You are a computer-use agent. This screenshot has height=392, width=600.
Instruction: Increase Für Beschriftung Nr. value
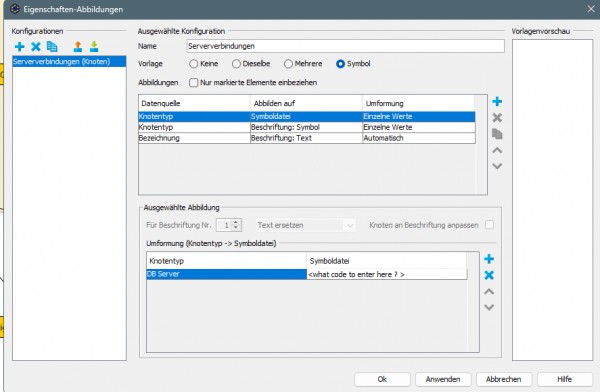[x=236, y=222]
